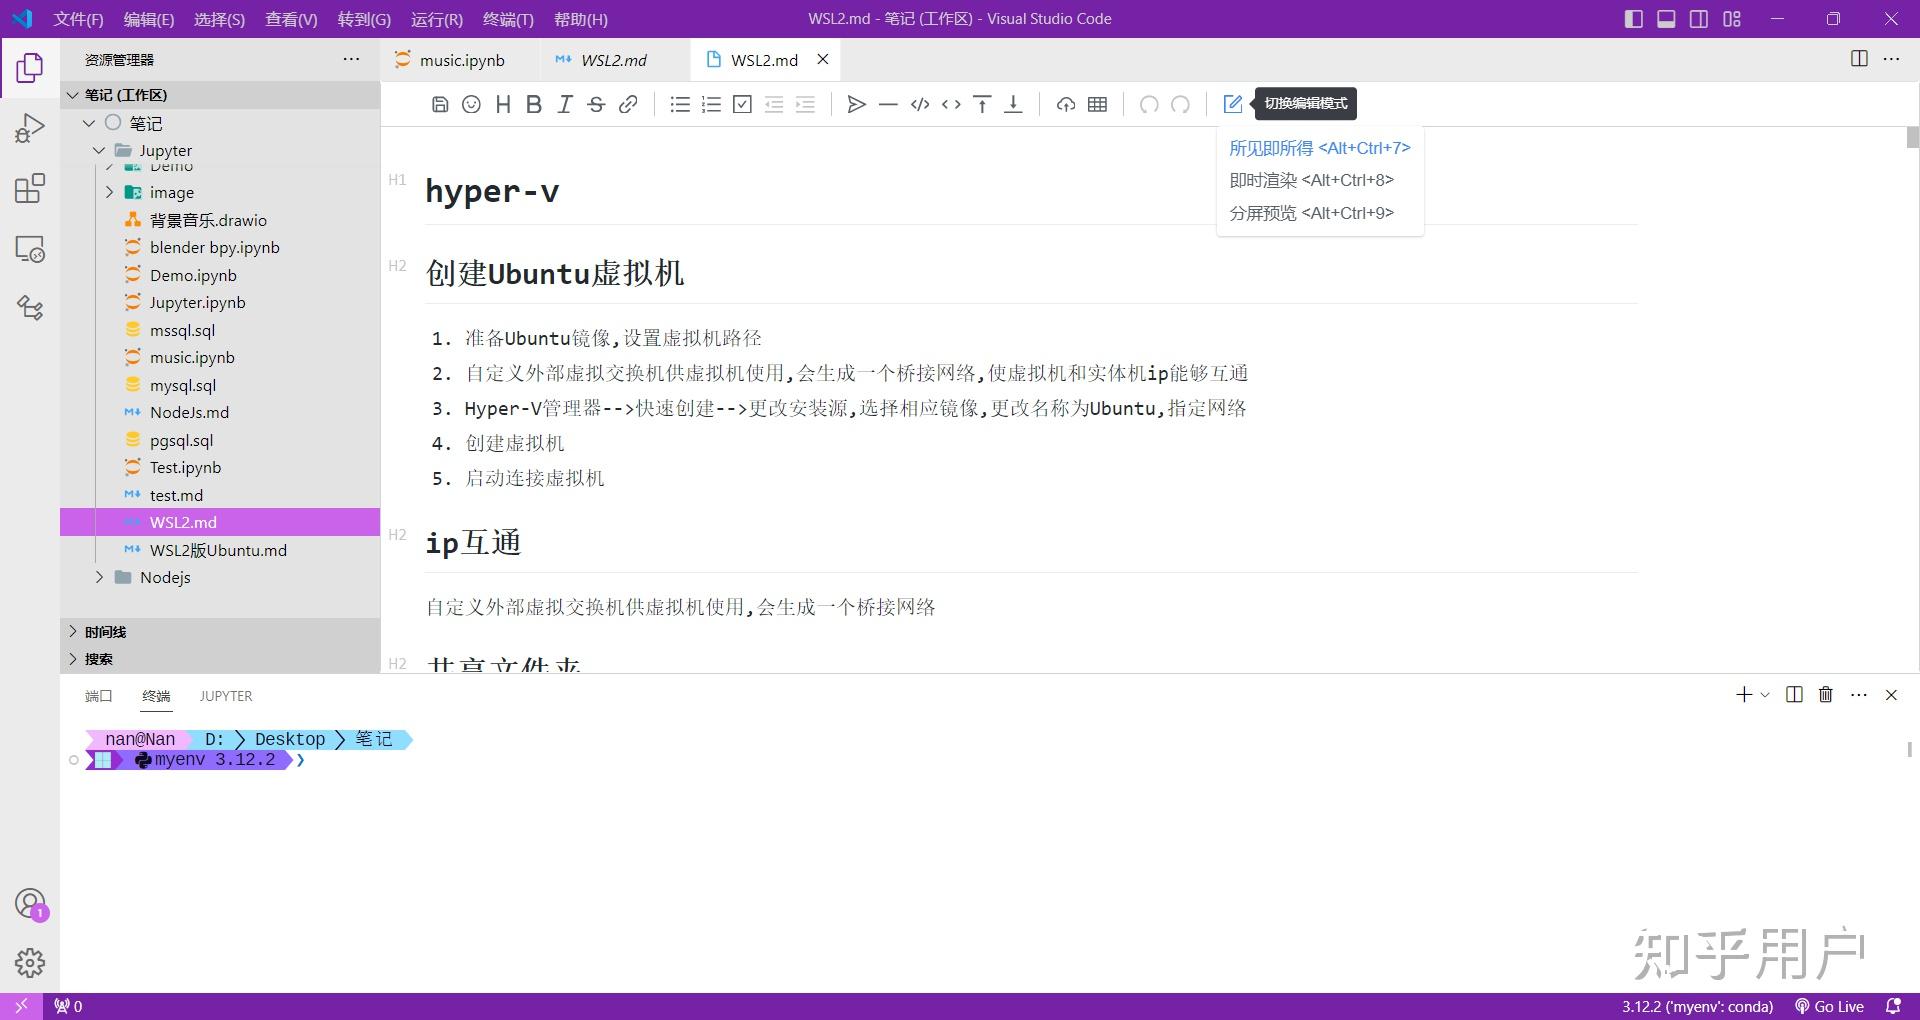Insert a hyperlink using the link icon

click(628, 104)
